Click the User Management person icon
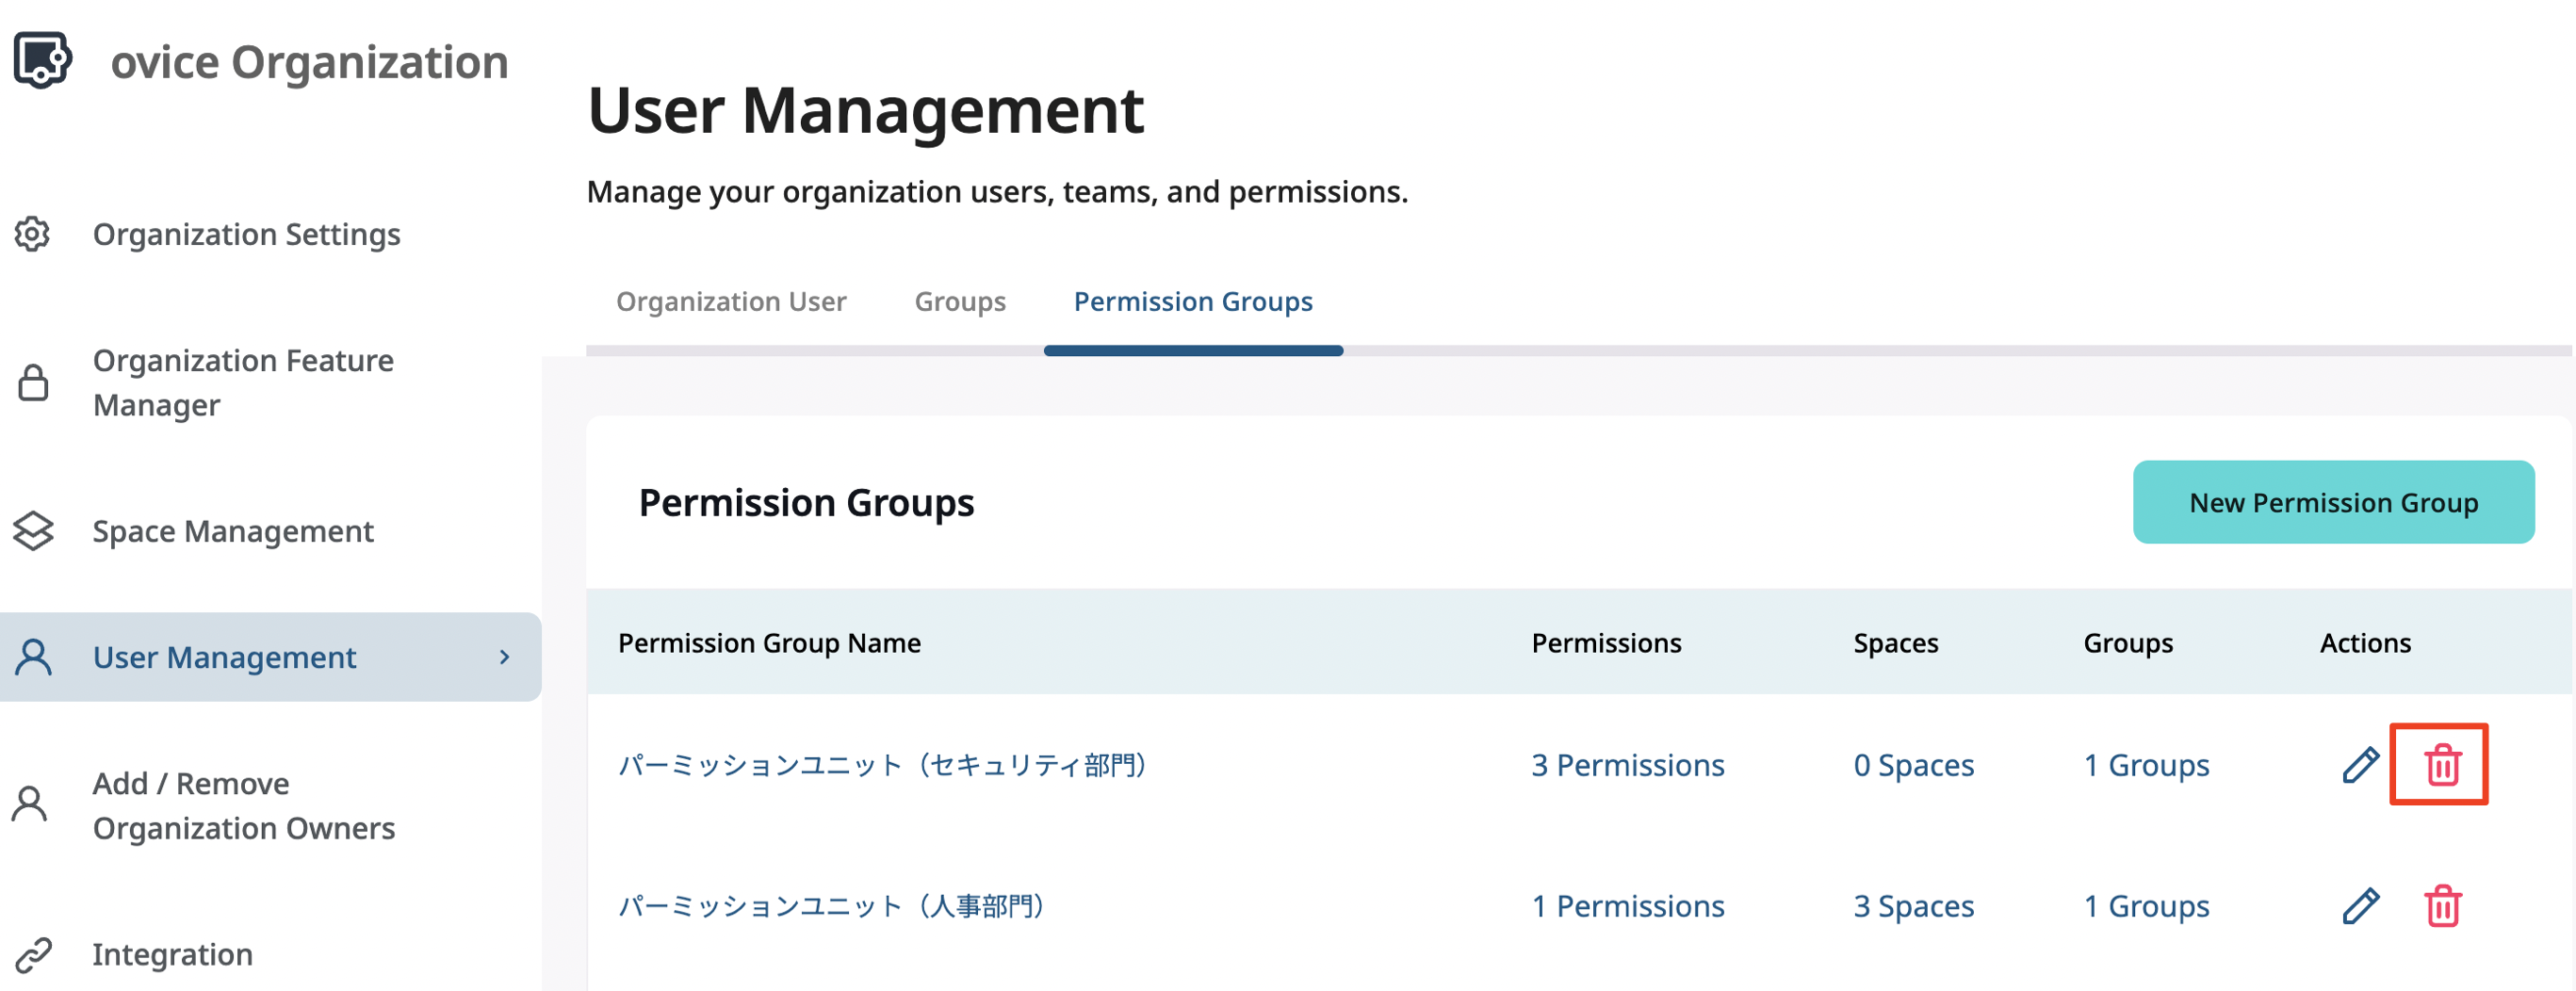 33,657
